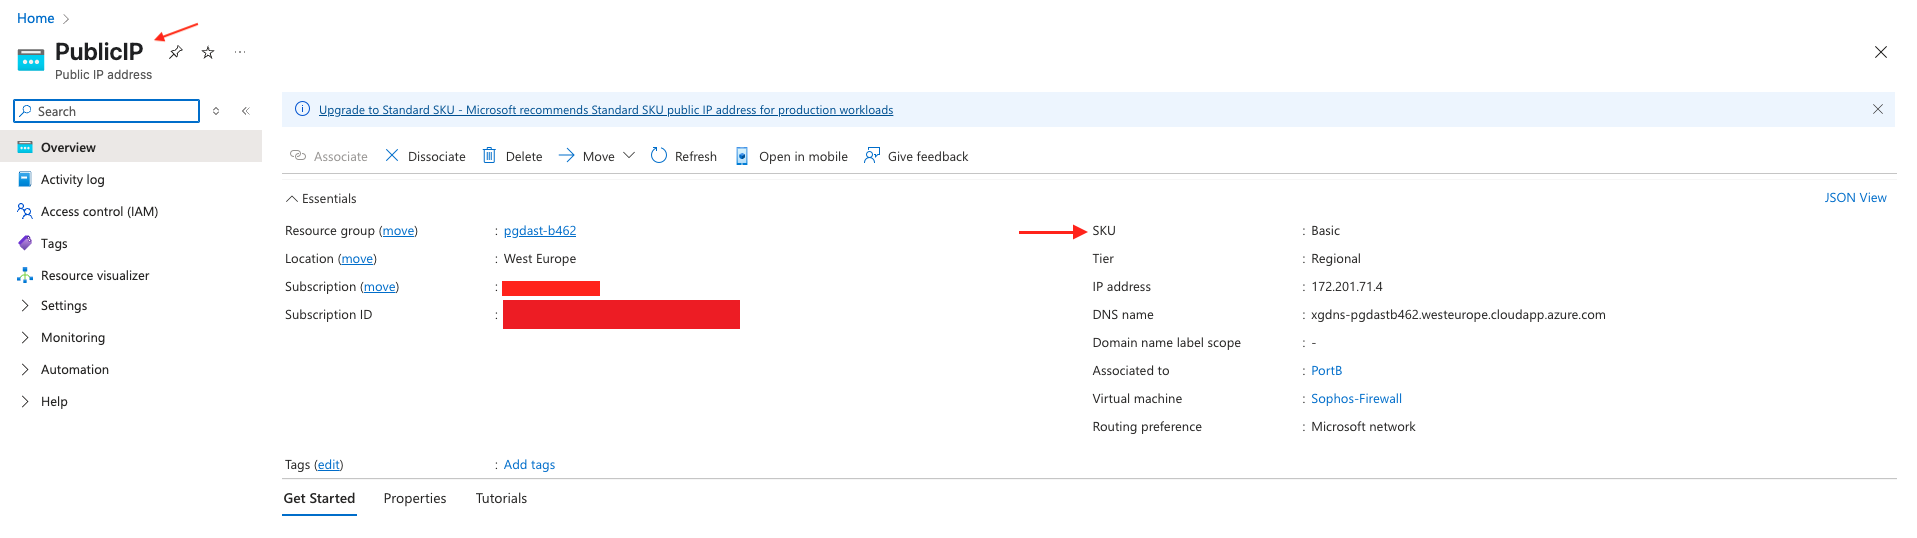
Task: Open Upgrade to Standard SKU link
Action: click(606, 110)
